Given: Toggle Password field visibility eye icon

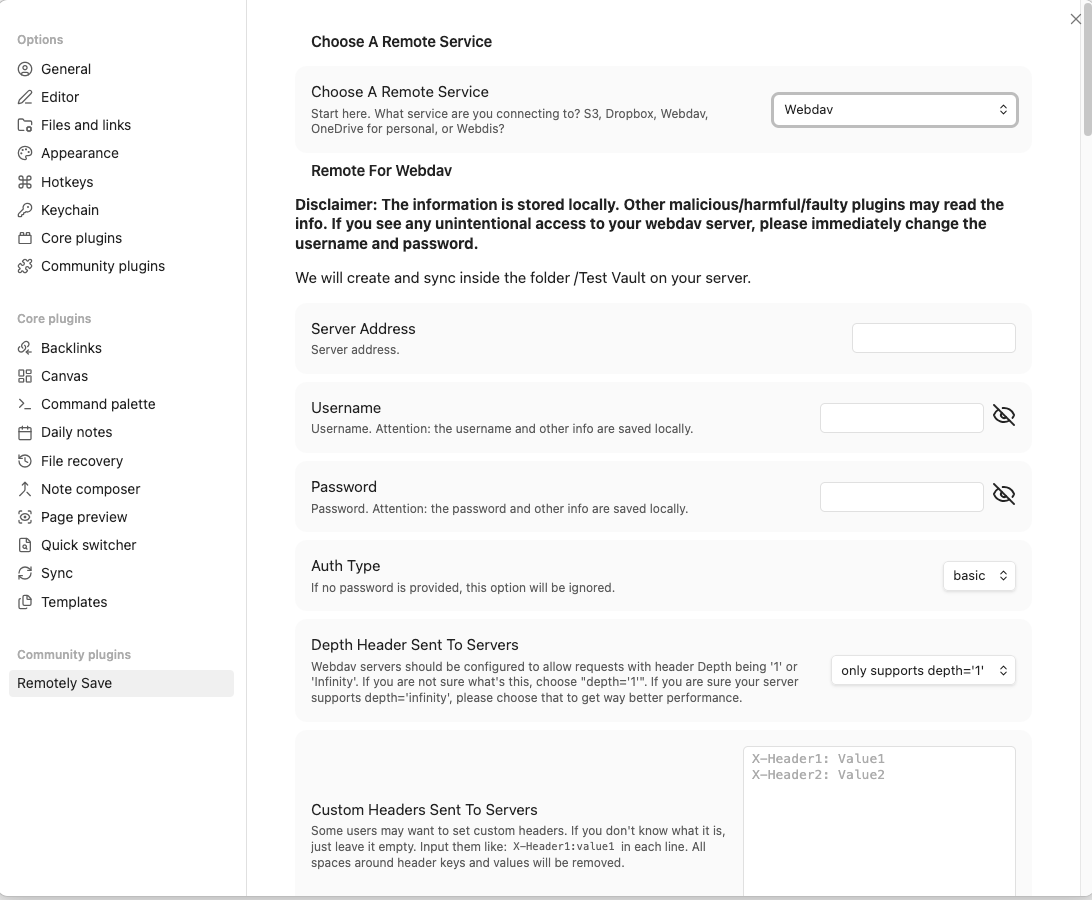Looking at the screenshot, I should 1004,495.
